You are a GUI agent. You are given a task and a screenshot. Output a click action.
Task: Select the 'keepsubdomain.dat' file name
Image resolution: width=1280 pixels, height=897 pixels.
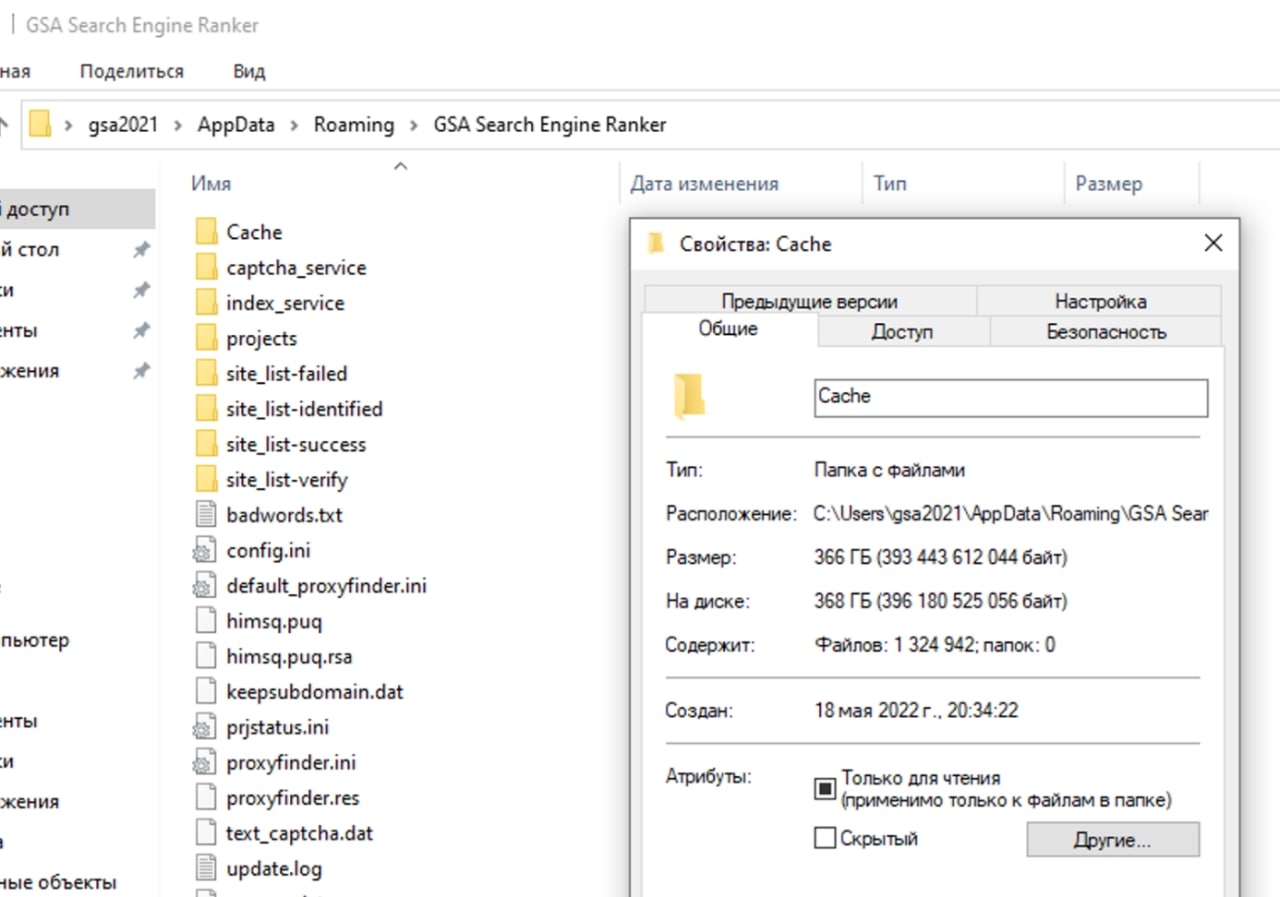coord(315,692)
